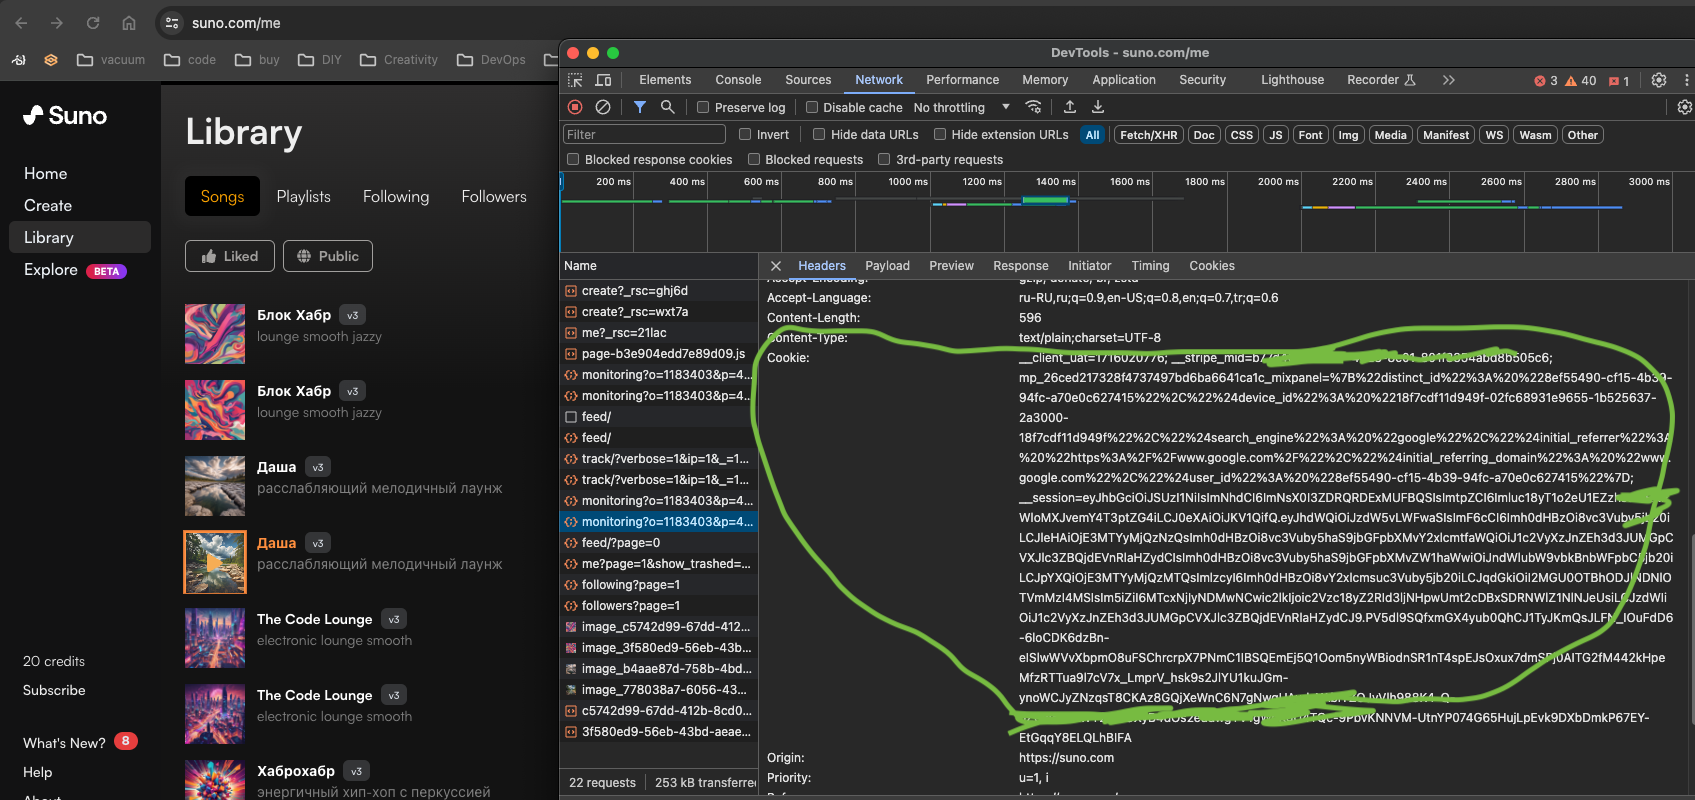Click the import HAR upload icon

click(x=1070, y=107)
